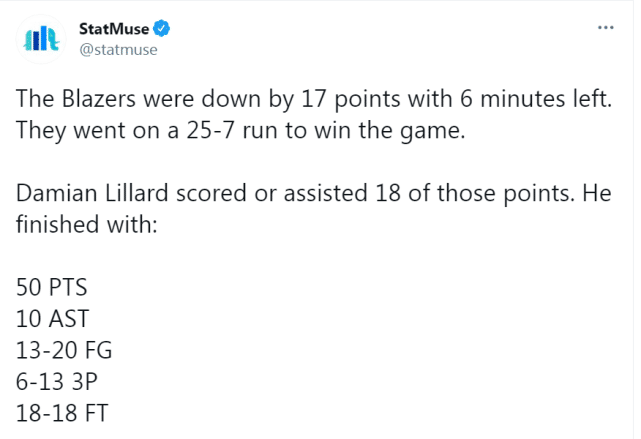Click the @statmuse handle
Screen dimensions: 641x439
118,49
